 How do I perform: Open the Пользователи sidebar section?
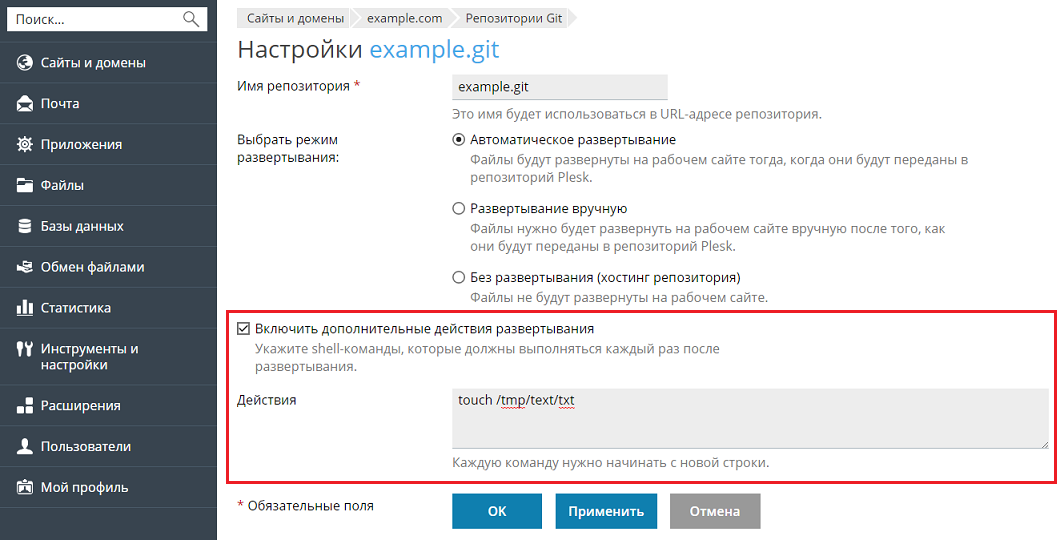(x=85, y=447)
